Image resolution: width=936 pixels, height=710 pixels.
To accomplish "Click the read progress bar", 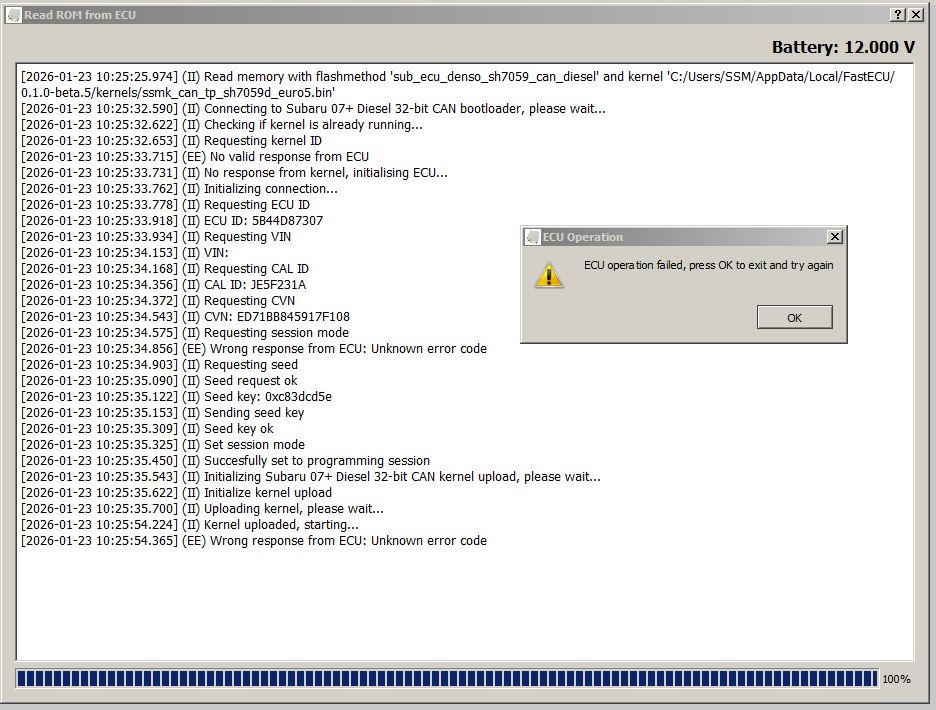I will (447, 678).
